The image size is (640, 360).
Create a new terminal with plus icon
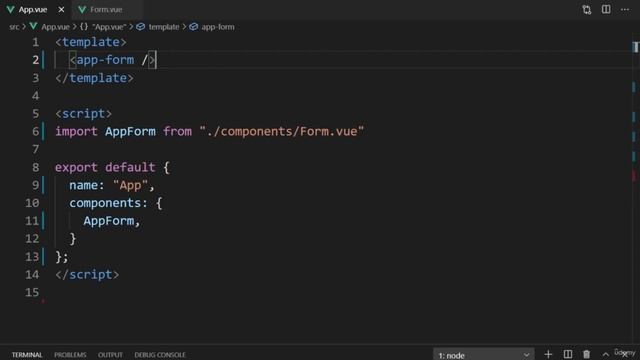[548, 354]
